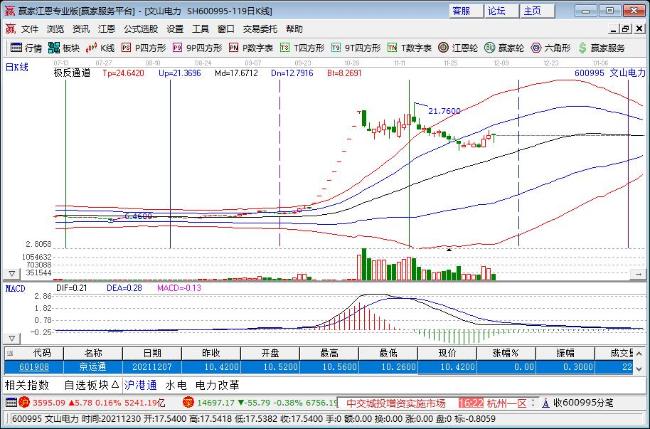
Task: Click the 中交城投增资实施市场 news ticker
Action: tap(396, 403)
